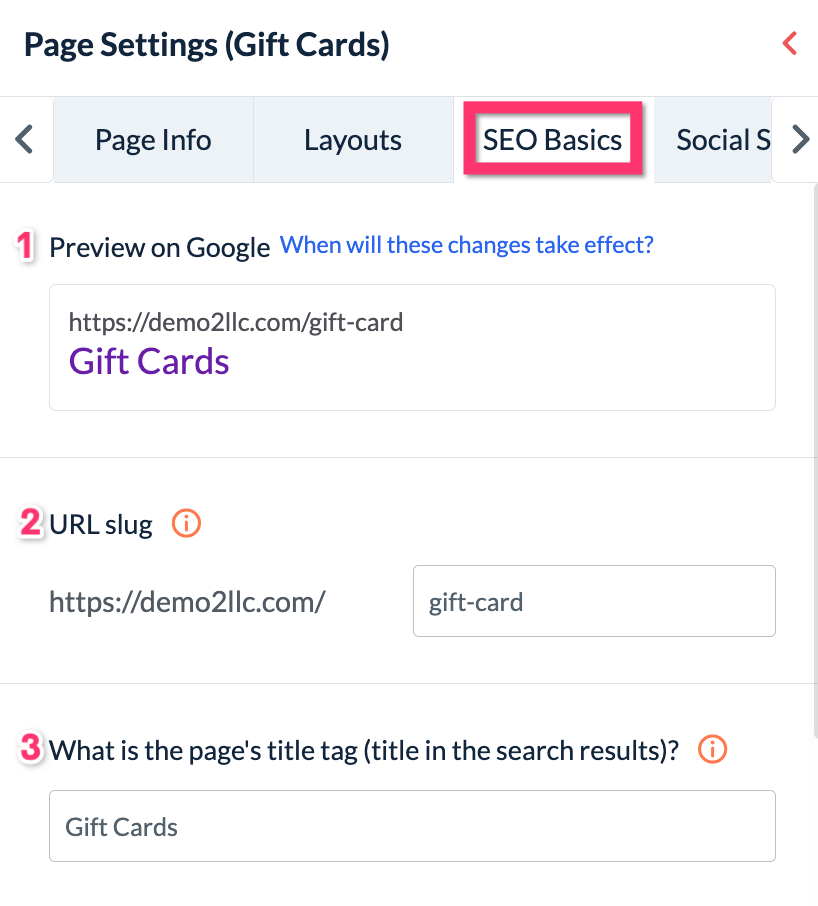Click the Preview on Google label
The height and width of the screenshot is (906, 818).
(160, 247)
